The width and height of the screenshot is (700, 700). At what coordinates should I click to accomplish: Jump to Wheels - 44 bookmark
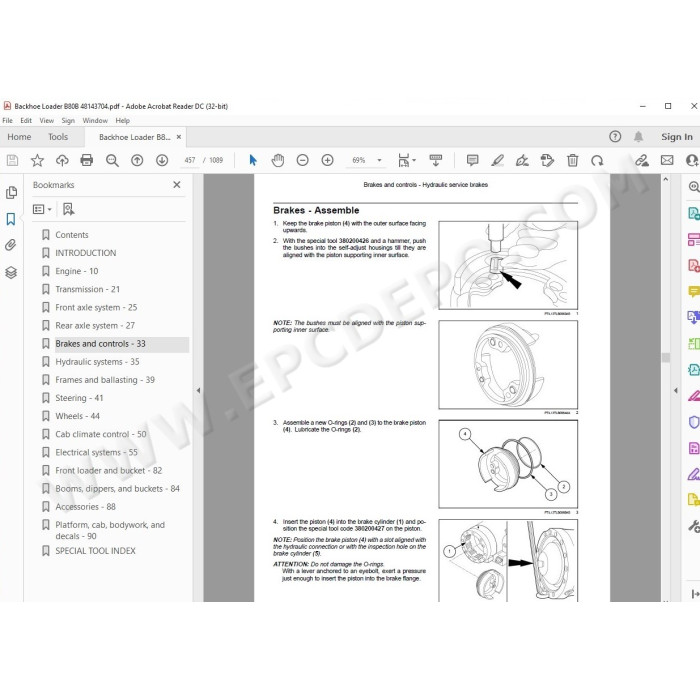(78, 416)
